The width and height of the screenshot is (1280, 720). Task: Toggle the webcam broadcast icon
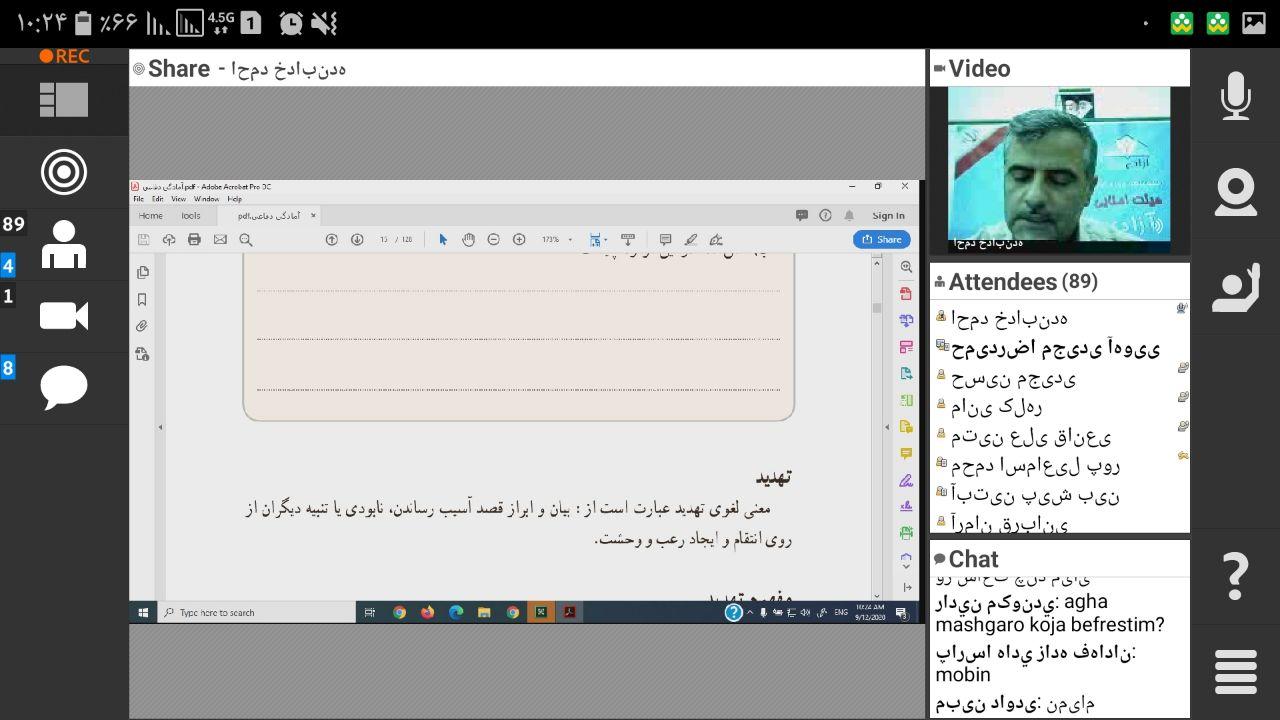click(x=1236, y=193)
